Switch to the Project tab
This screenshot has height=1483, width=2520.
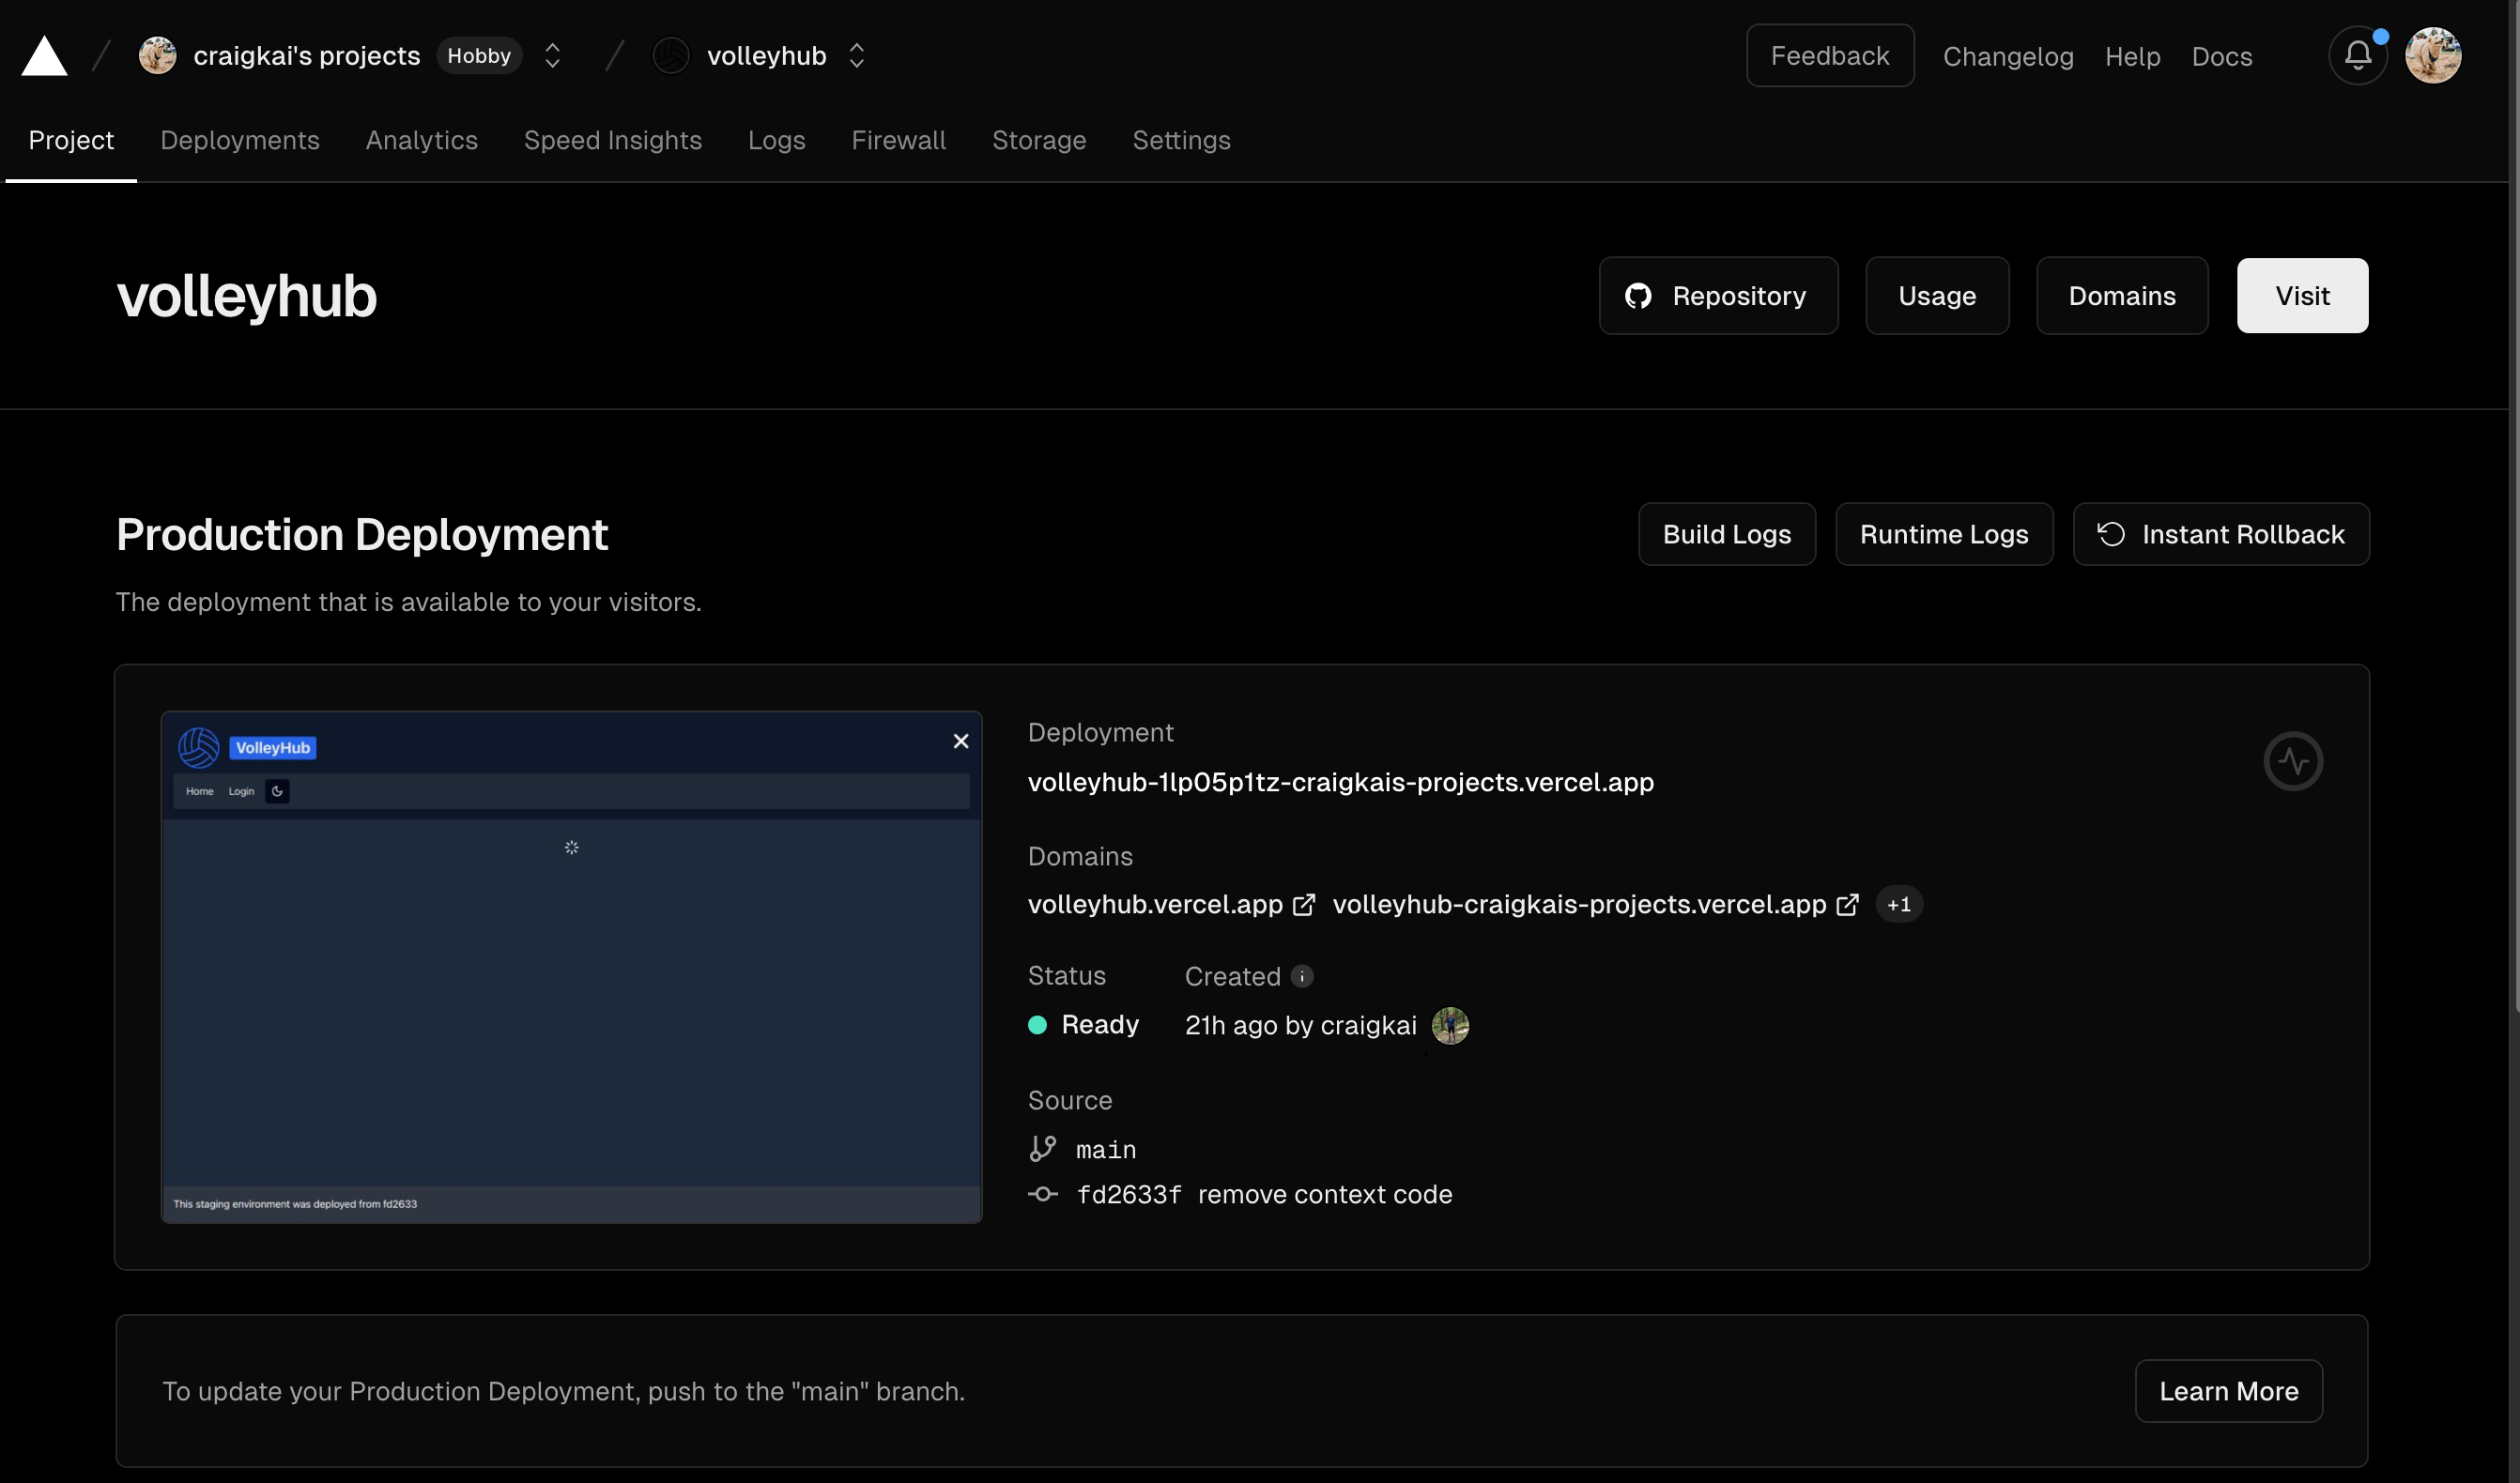coord(71,141)
